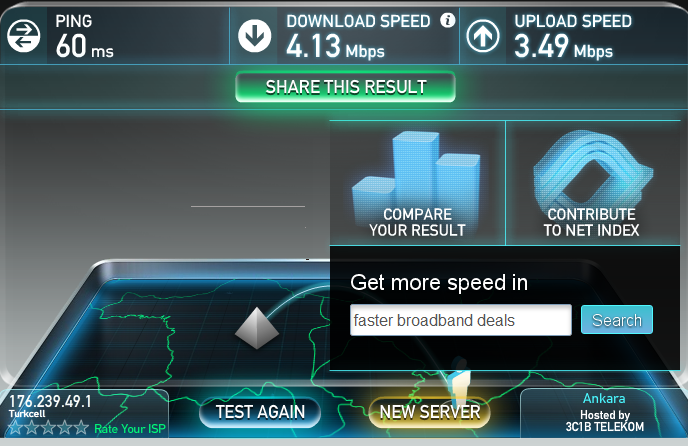
Task: Rate ISP with third star
Action: [48, 428]
